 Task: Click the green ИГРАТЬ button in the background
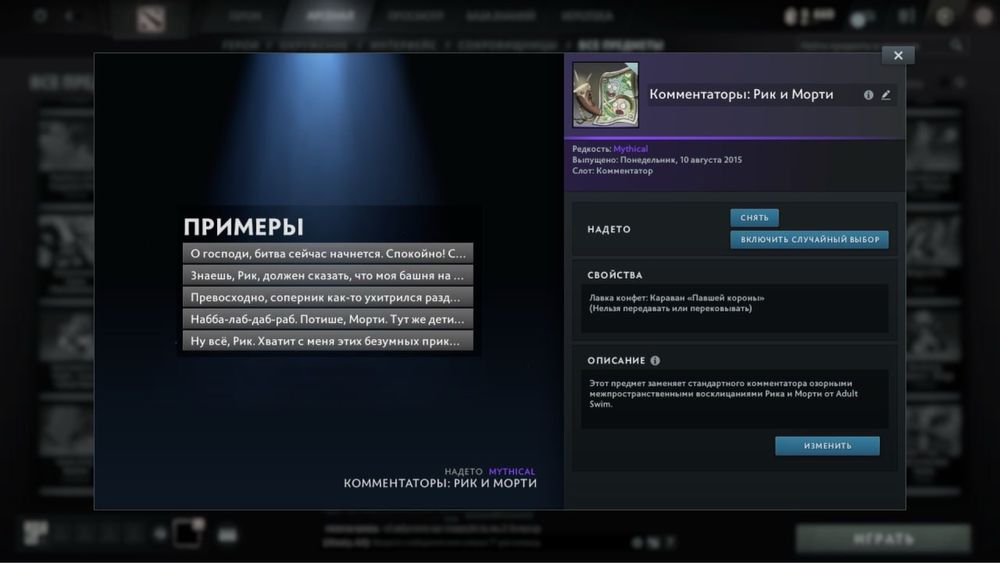coord(883,539)
